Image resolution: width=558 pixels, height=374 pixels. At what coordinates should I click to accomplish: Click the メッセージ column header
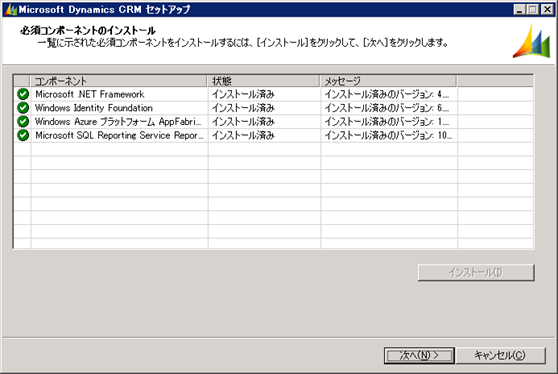tap(388, 81)
